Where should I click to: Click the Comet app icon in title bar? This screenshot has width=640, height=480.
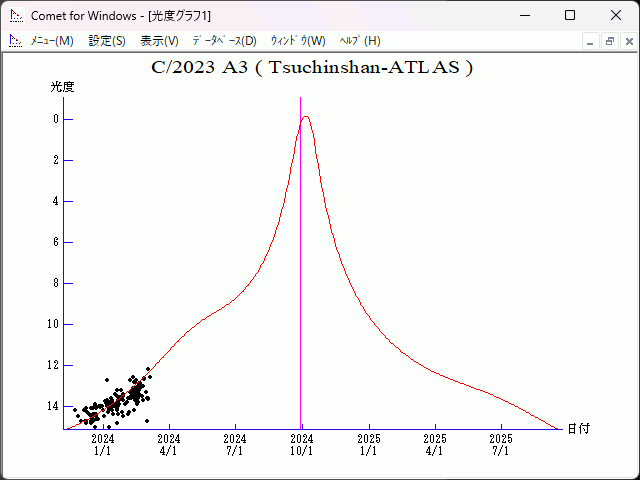16,16
